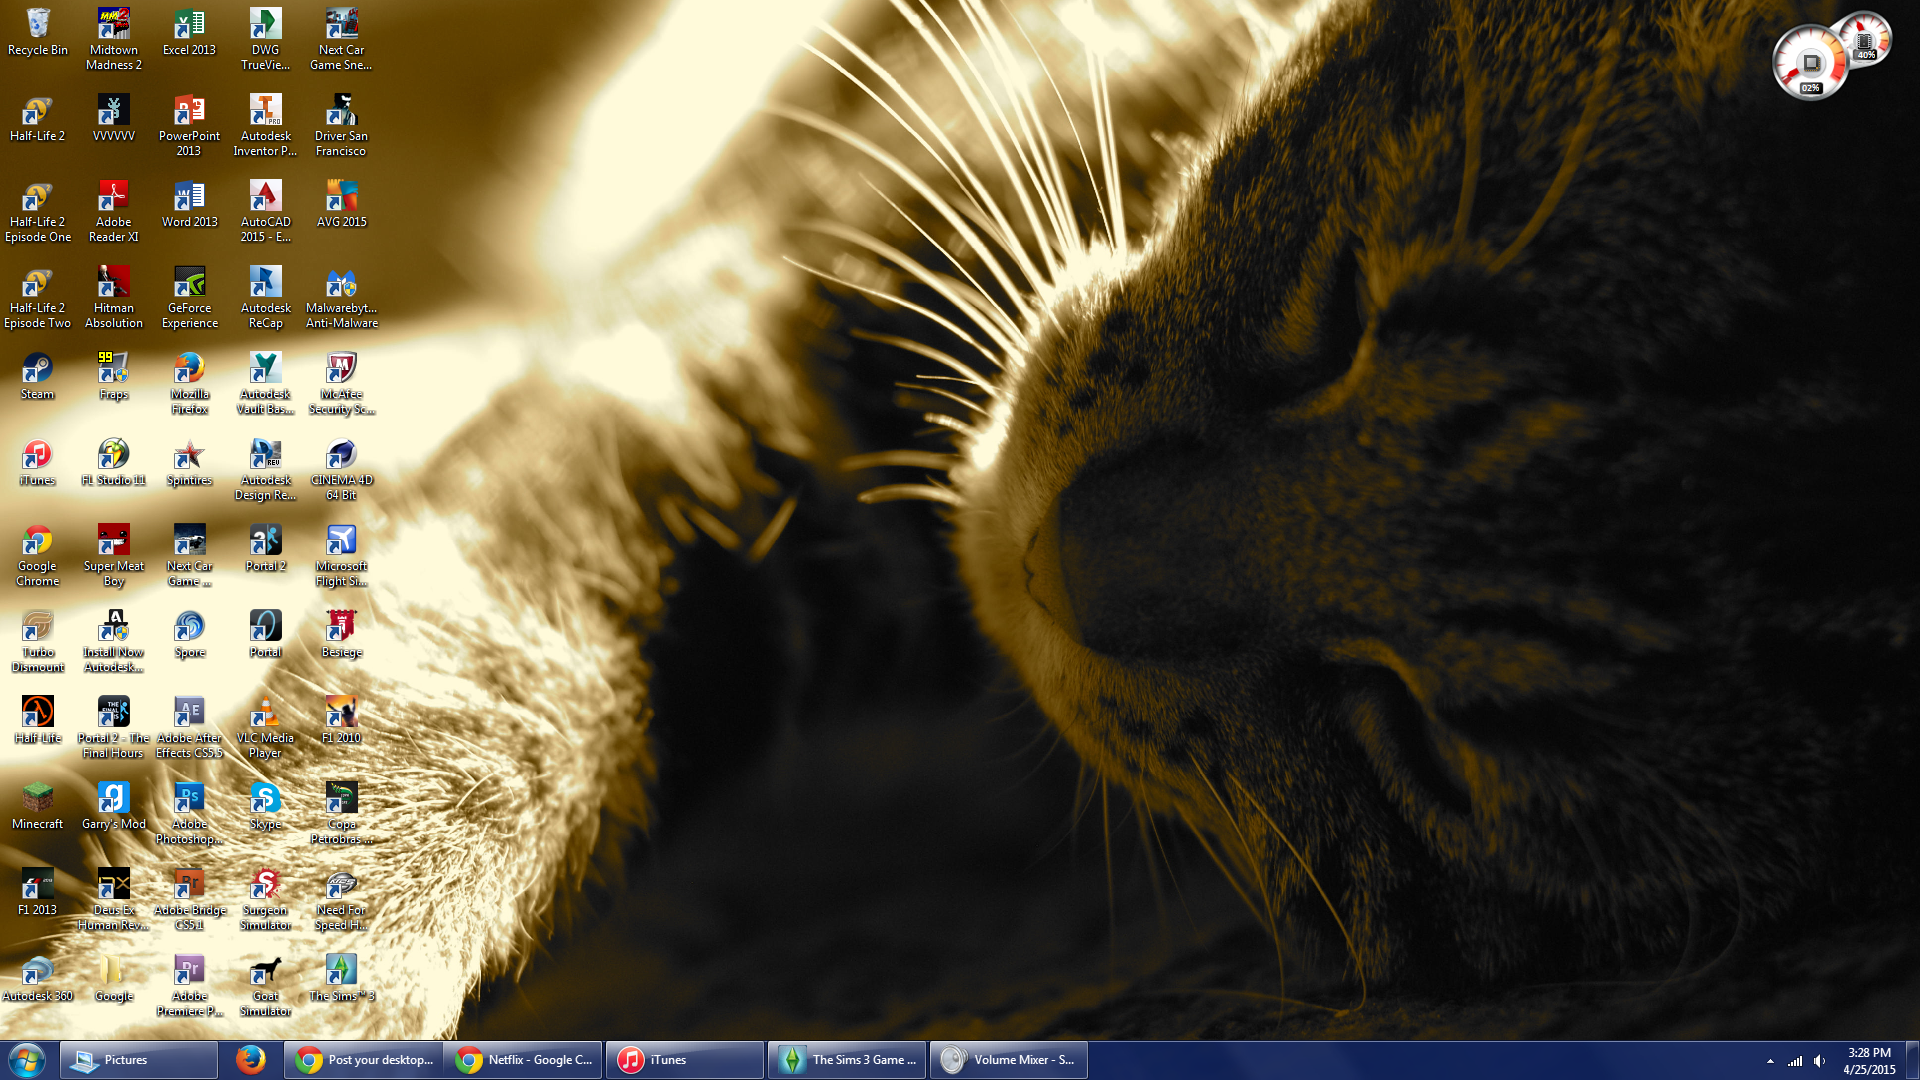Select the Word 2013 shortcut
This screenshot has height=1080, width=1920.
190,205
